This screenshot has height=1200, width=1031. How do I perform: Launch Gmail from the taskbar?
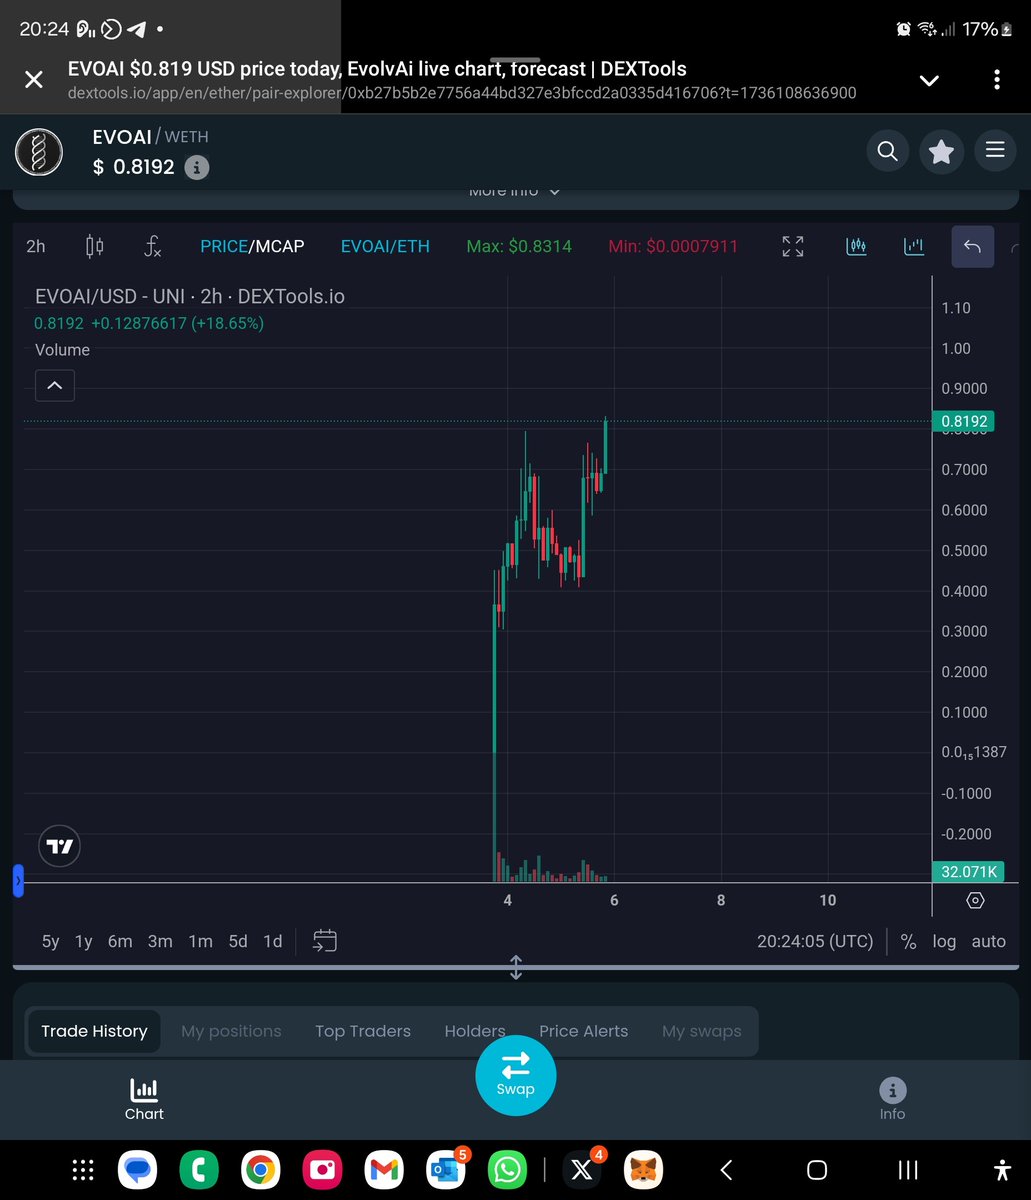click(x=383, y=1169)
